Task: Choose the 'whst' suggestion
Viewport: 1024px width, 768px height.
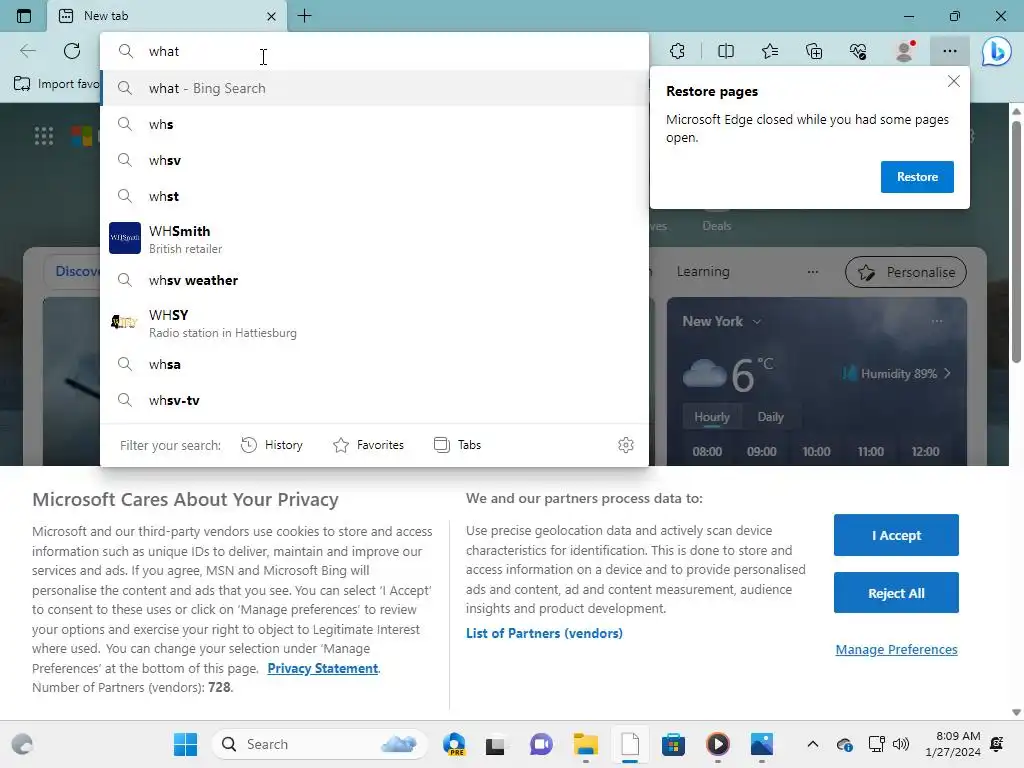Action: point(375,196)
